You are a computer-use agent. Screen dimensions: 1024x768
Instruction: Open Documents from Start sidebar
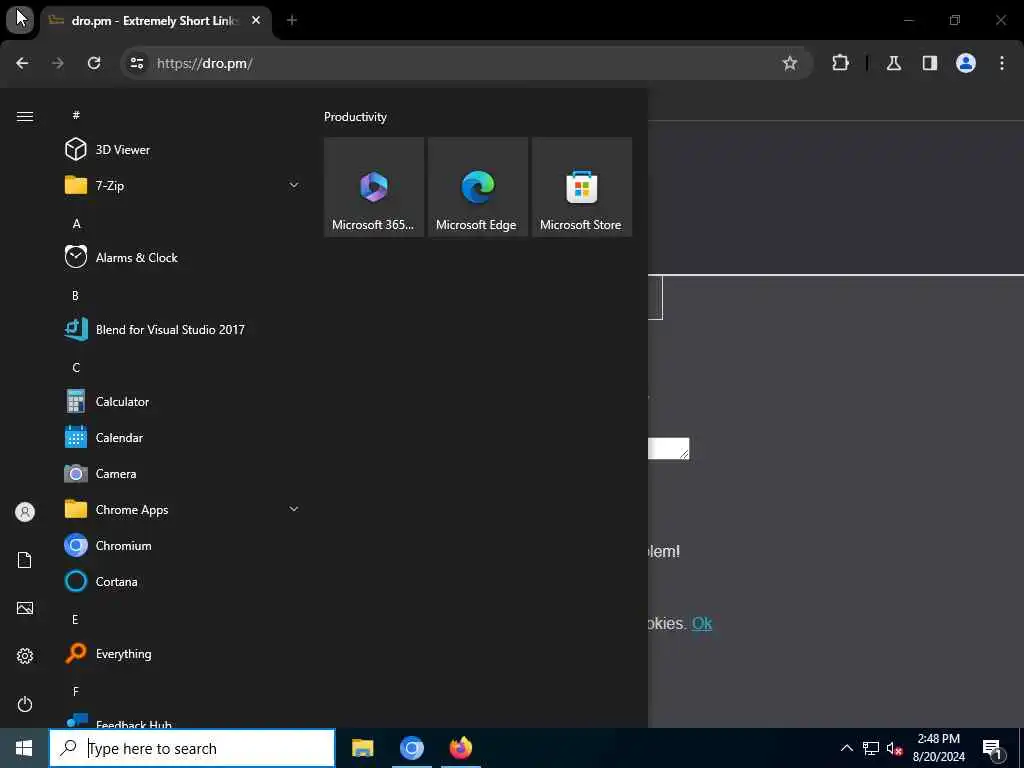tap(25, 560)
